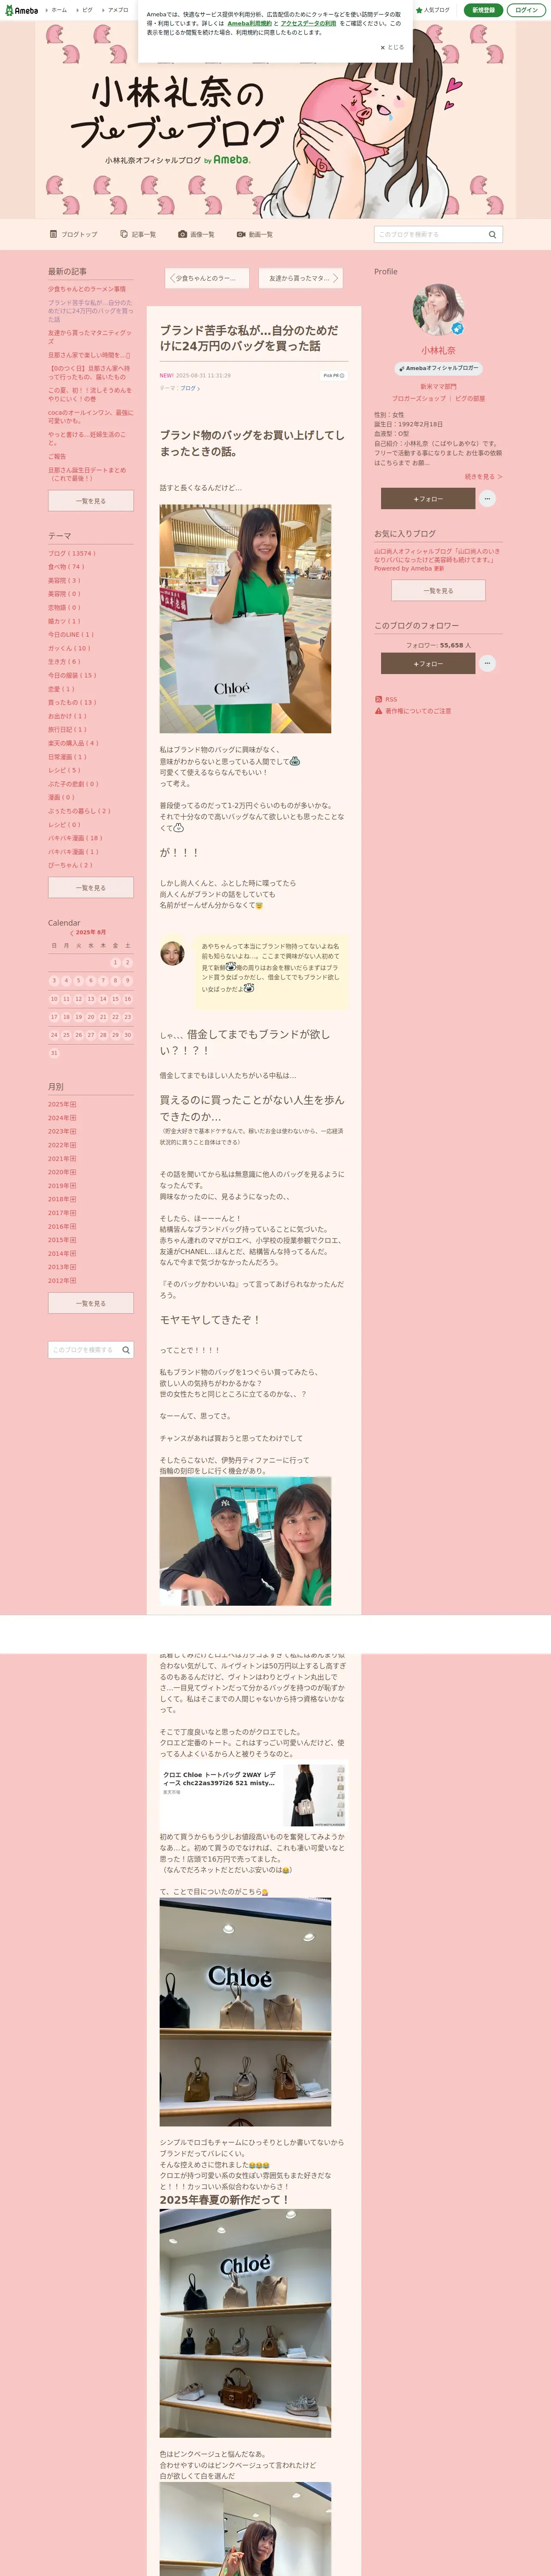Open ピグの部屋 link
The width and height of the screenshot is (551, 2576).
[x=470, y=399]
